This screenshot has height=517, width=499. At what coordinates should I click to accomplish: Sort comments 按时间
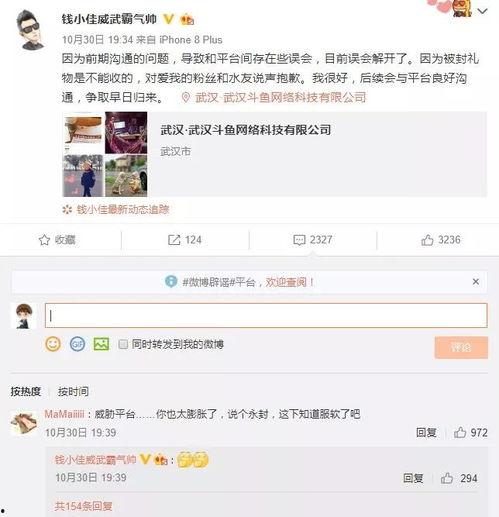tap(73, 391)
